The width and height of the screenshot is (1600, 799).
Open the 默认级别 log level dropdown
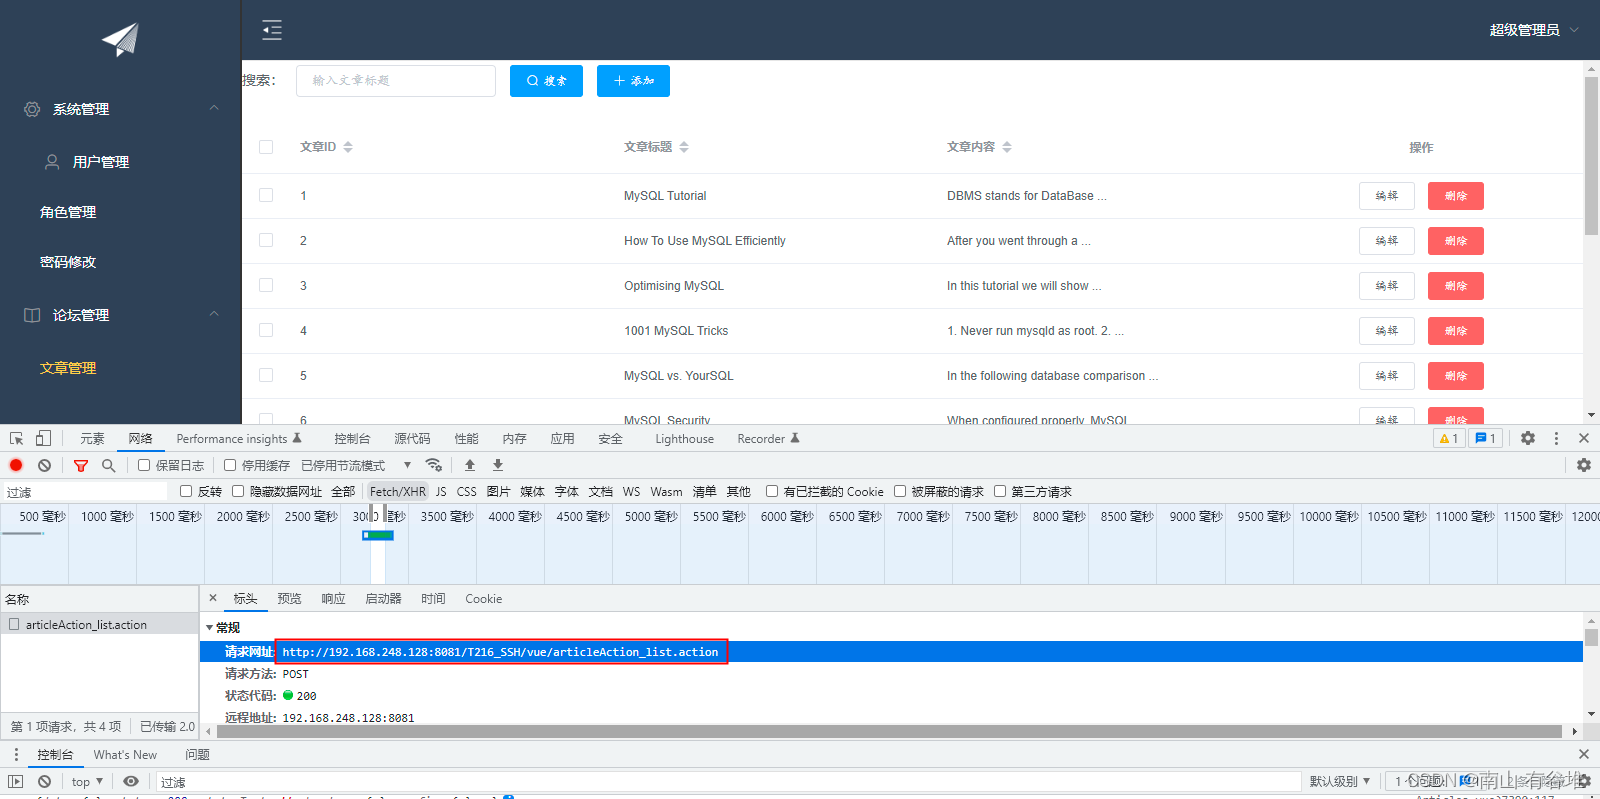1340,781
